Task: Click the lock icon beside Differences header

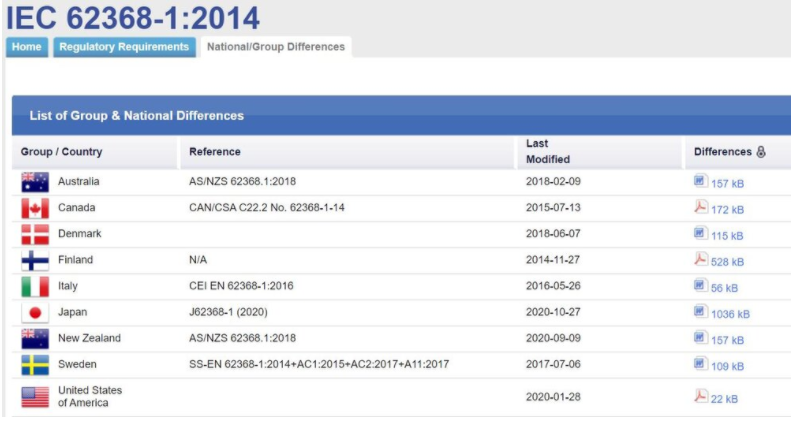Action: point(761,152)
